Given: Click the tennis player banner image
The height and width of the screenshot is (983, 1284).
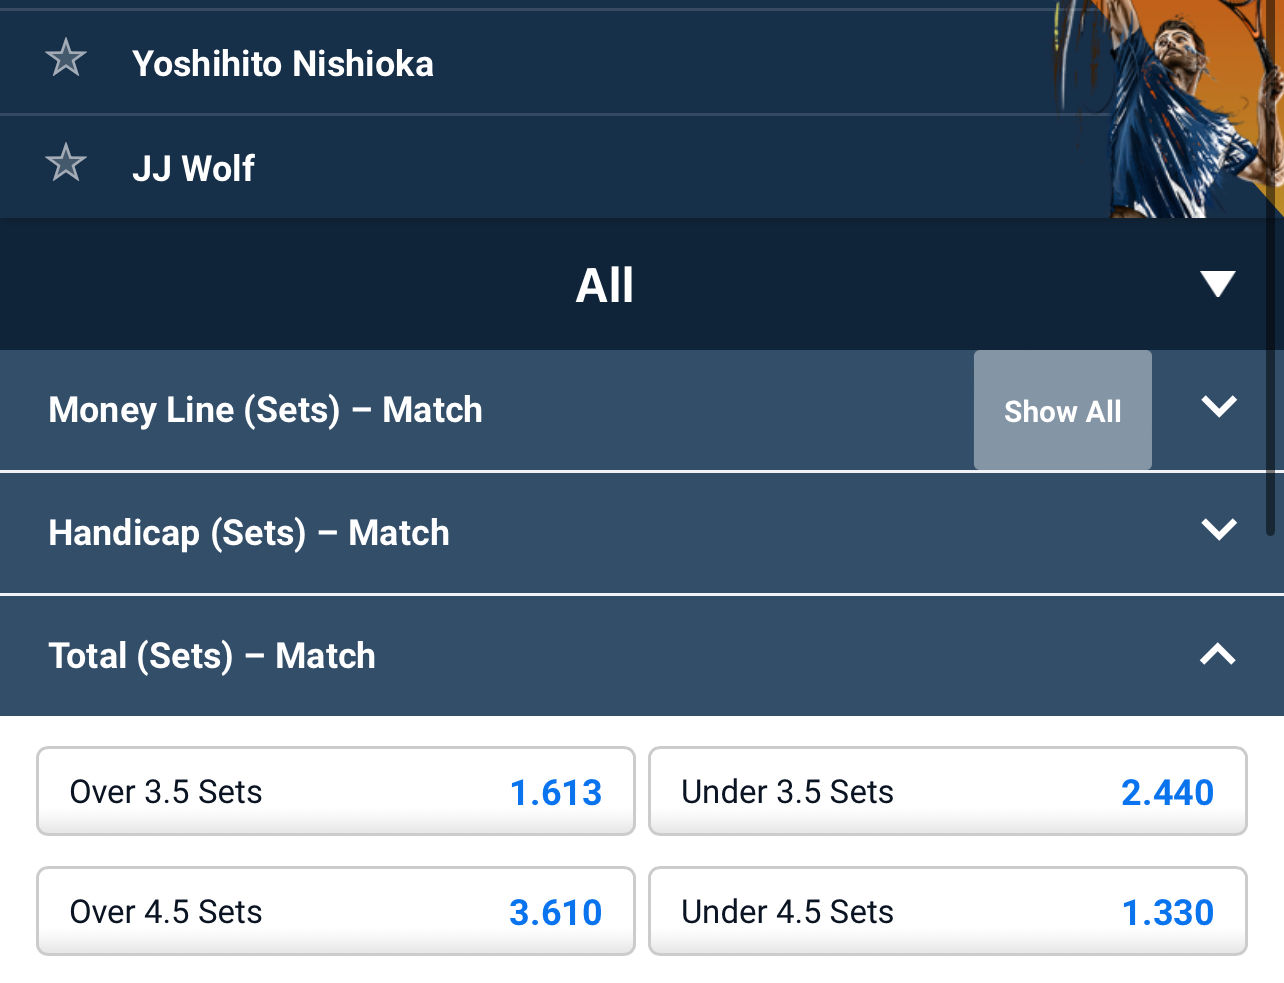Looking at the screenshot, I should point(1168,108).
